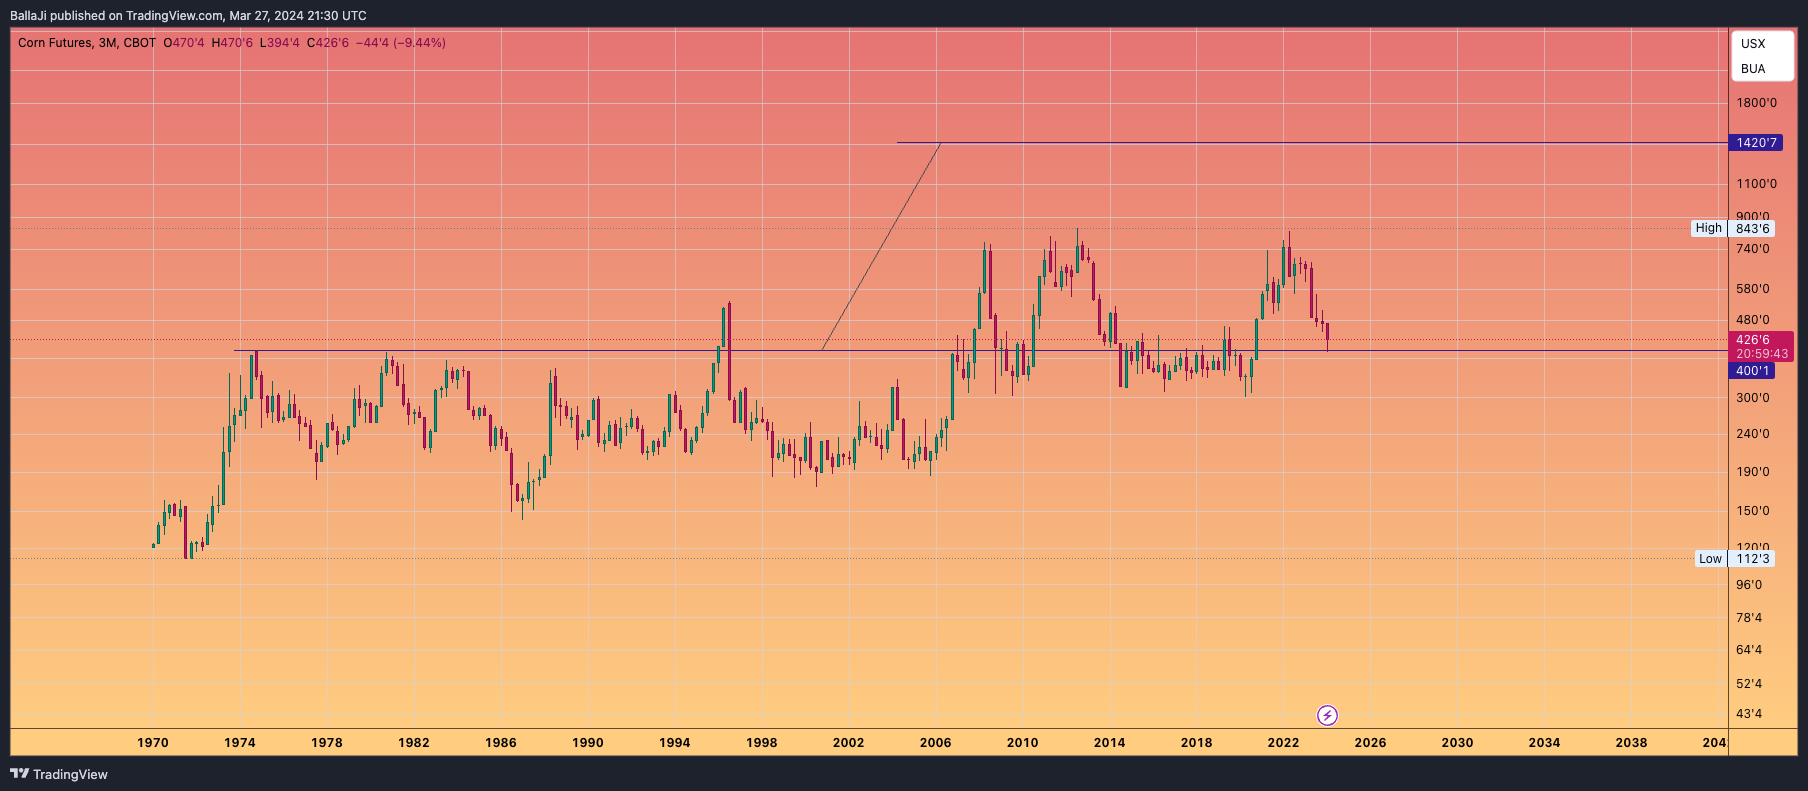Viewport: 1808px width, 791px height.
Task: Click the Low 112'3 price label
Action: [x=1736, y=559]
